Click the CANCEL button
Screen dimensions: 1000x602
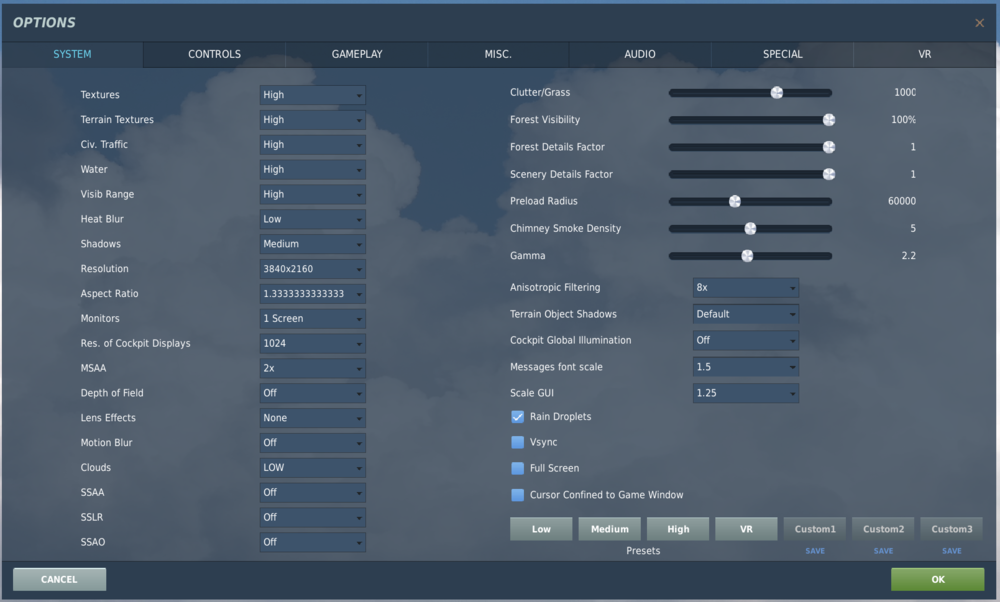(x=59, y=580)
